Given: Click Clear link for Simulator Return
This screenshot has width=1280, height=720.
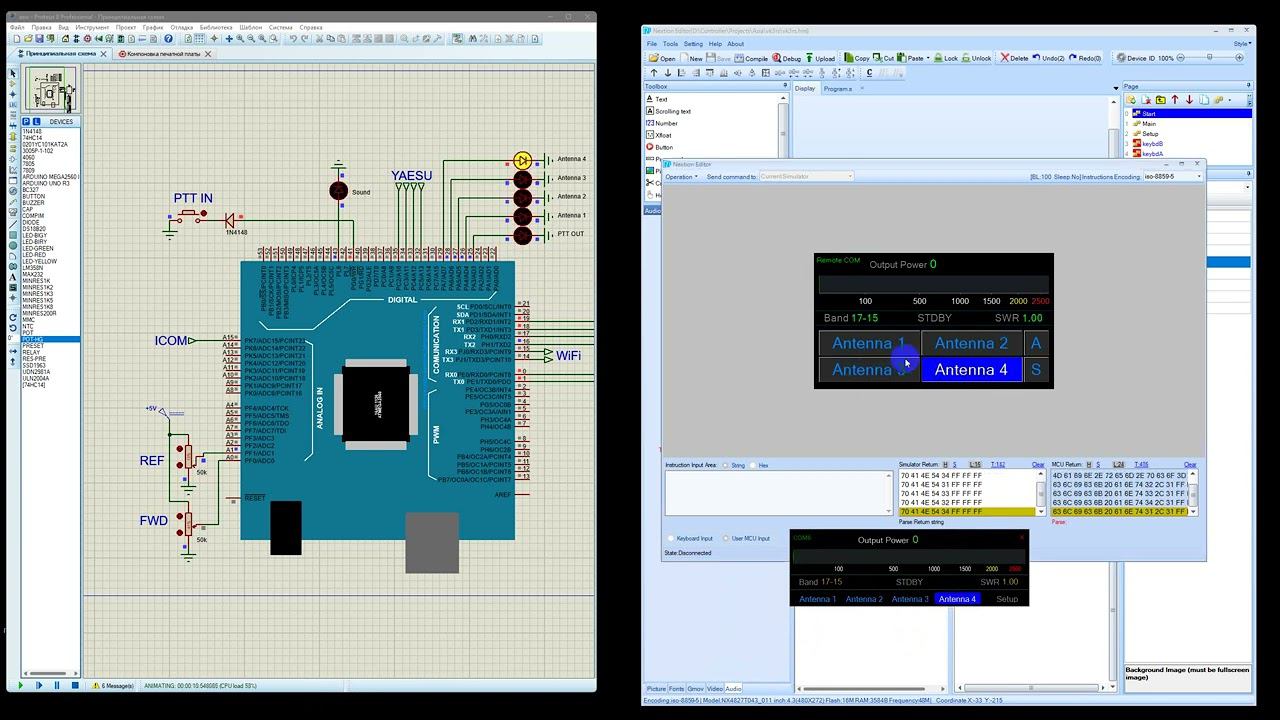Looking at the screenshot, I should (1038, 465).
